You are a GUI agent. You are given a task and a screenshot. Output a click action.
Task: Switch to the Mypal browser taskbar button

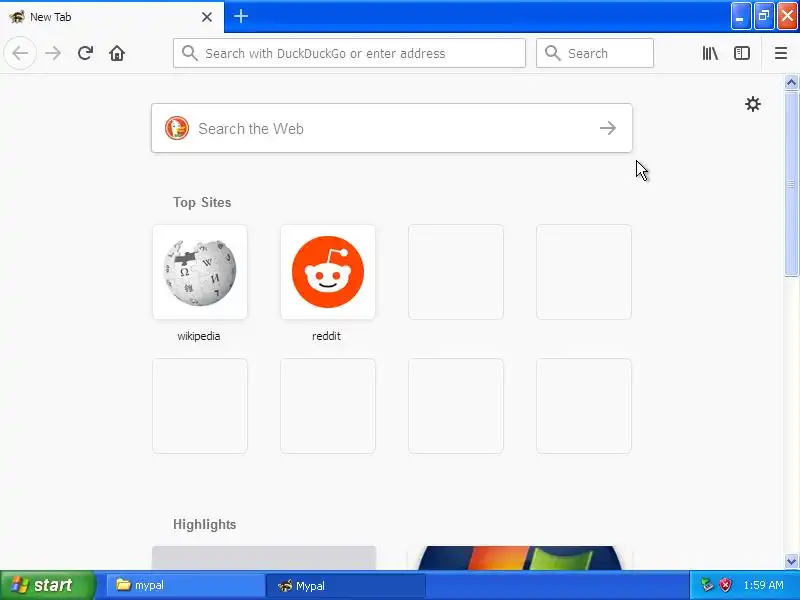pos(345,585)
